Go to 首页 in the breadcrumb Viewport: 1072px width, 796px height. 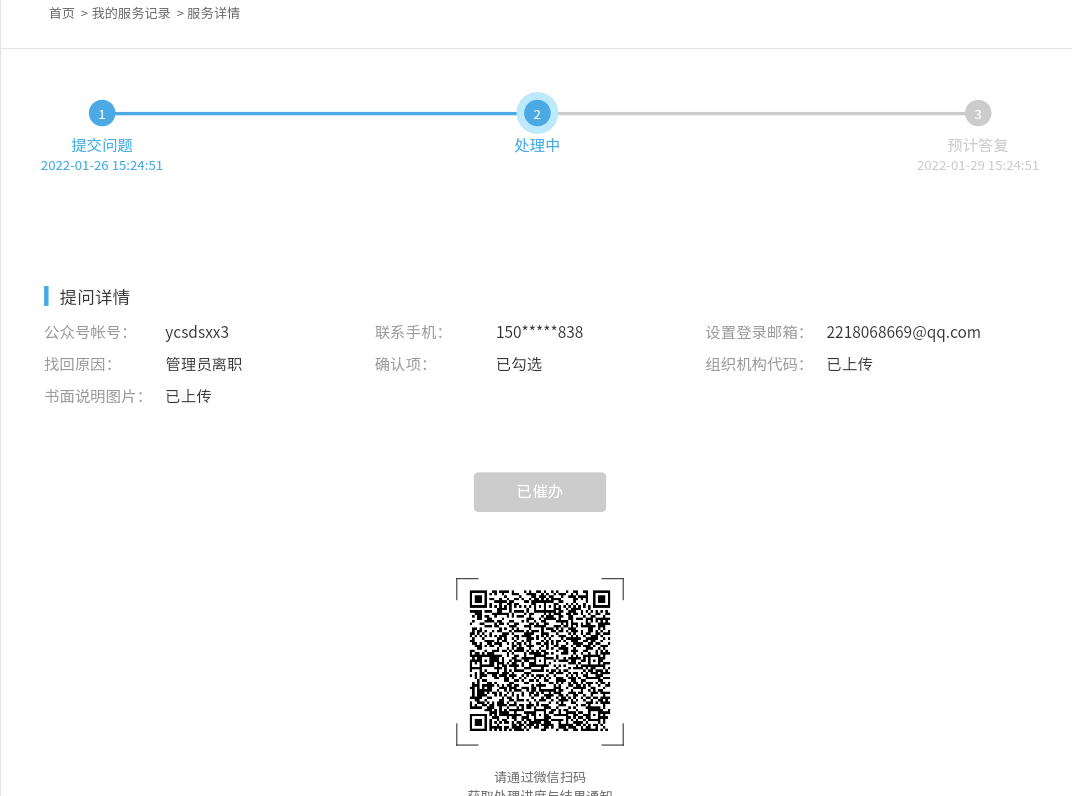pyautogui.click(x=62, y=14)
